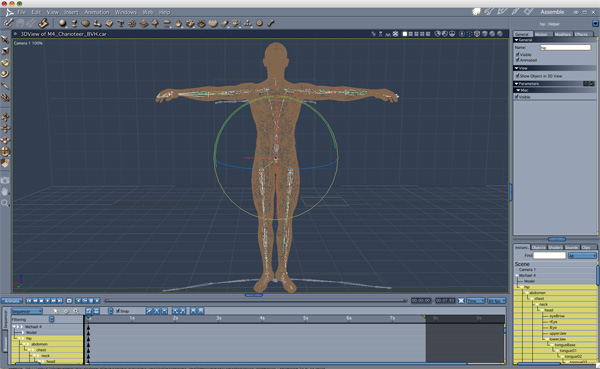Toggle Show Object in 3D View checkbox
The image size is (600, 369).
pos(517,76)
